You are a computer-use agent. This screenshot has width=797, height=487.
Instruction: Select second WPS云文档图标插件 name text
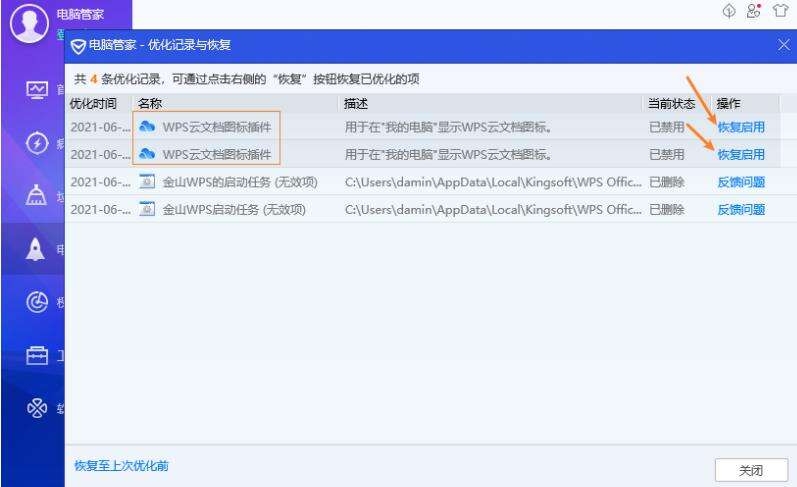(x=217, y=155)
